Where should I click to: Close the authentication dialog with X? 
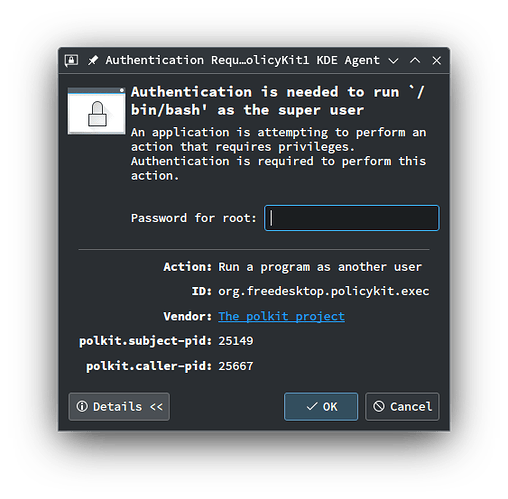tap(436, 61)
